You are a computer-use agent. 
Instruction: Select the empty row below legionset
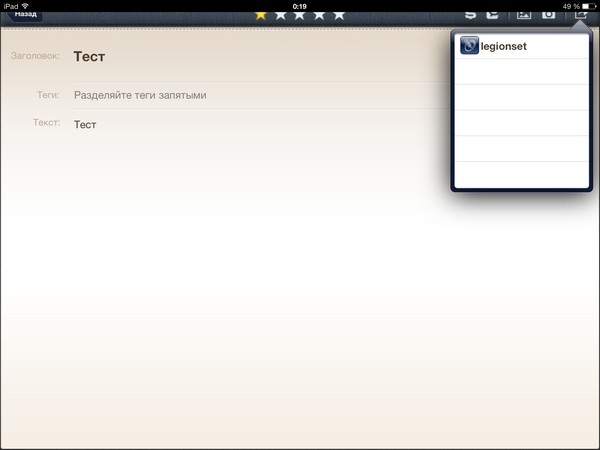(x=521, y=72)
